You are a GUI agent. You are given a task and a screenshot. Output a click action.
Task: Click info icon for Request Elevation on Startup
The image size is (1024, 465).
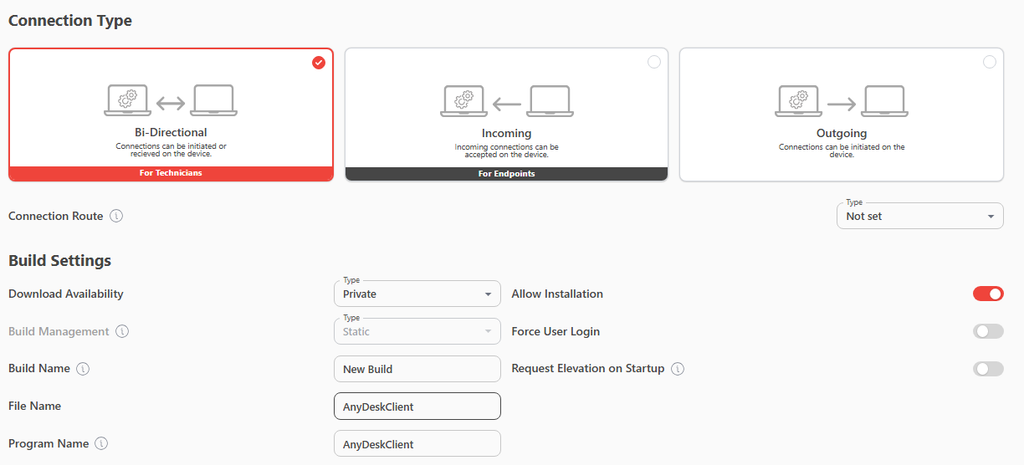point(678,369)
